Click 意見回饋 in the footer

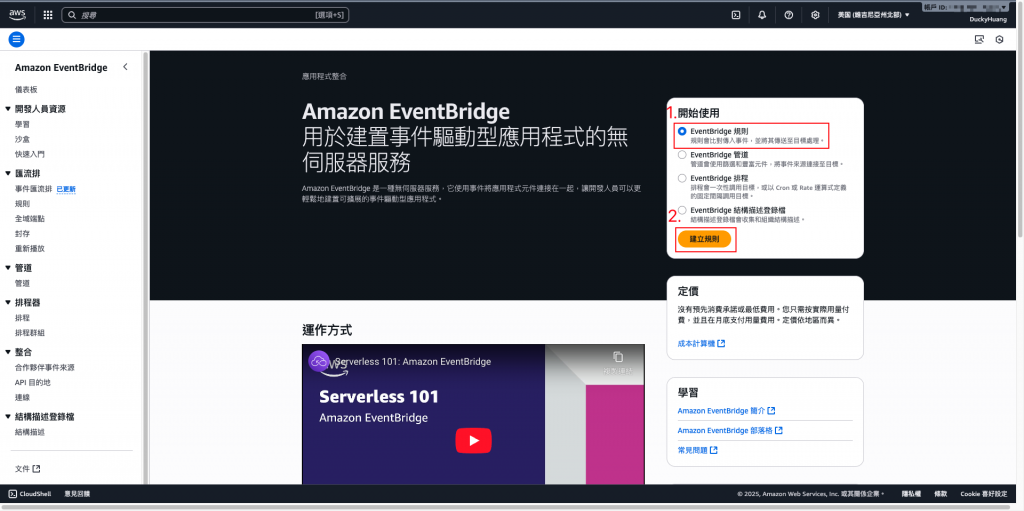tap(78, 494)
